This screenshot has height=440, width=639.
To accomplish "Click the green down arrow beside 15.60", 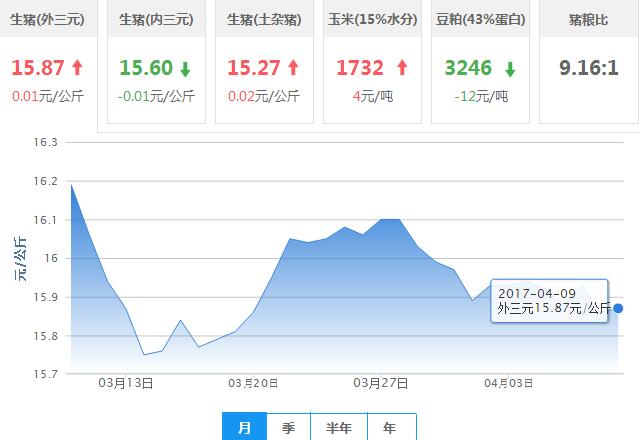I will pyautogui.click(x=184, y=68).
